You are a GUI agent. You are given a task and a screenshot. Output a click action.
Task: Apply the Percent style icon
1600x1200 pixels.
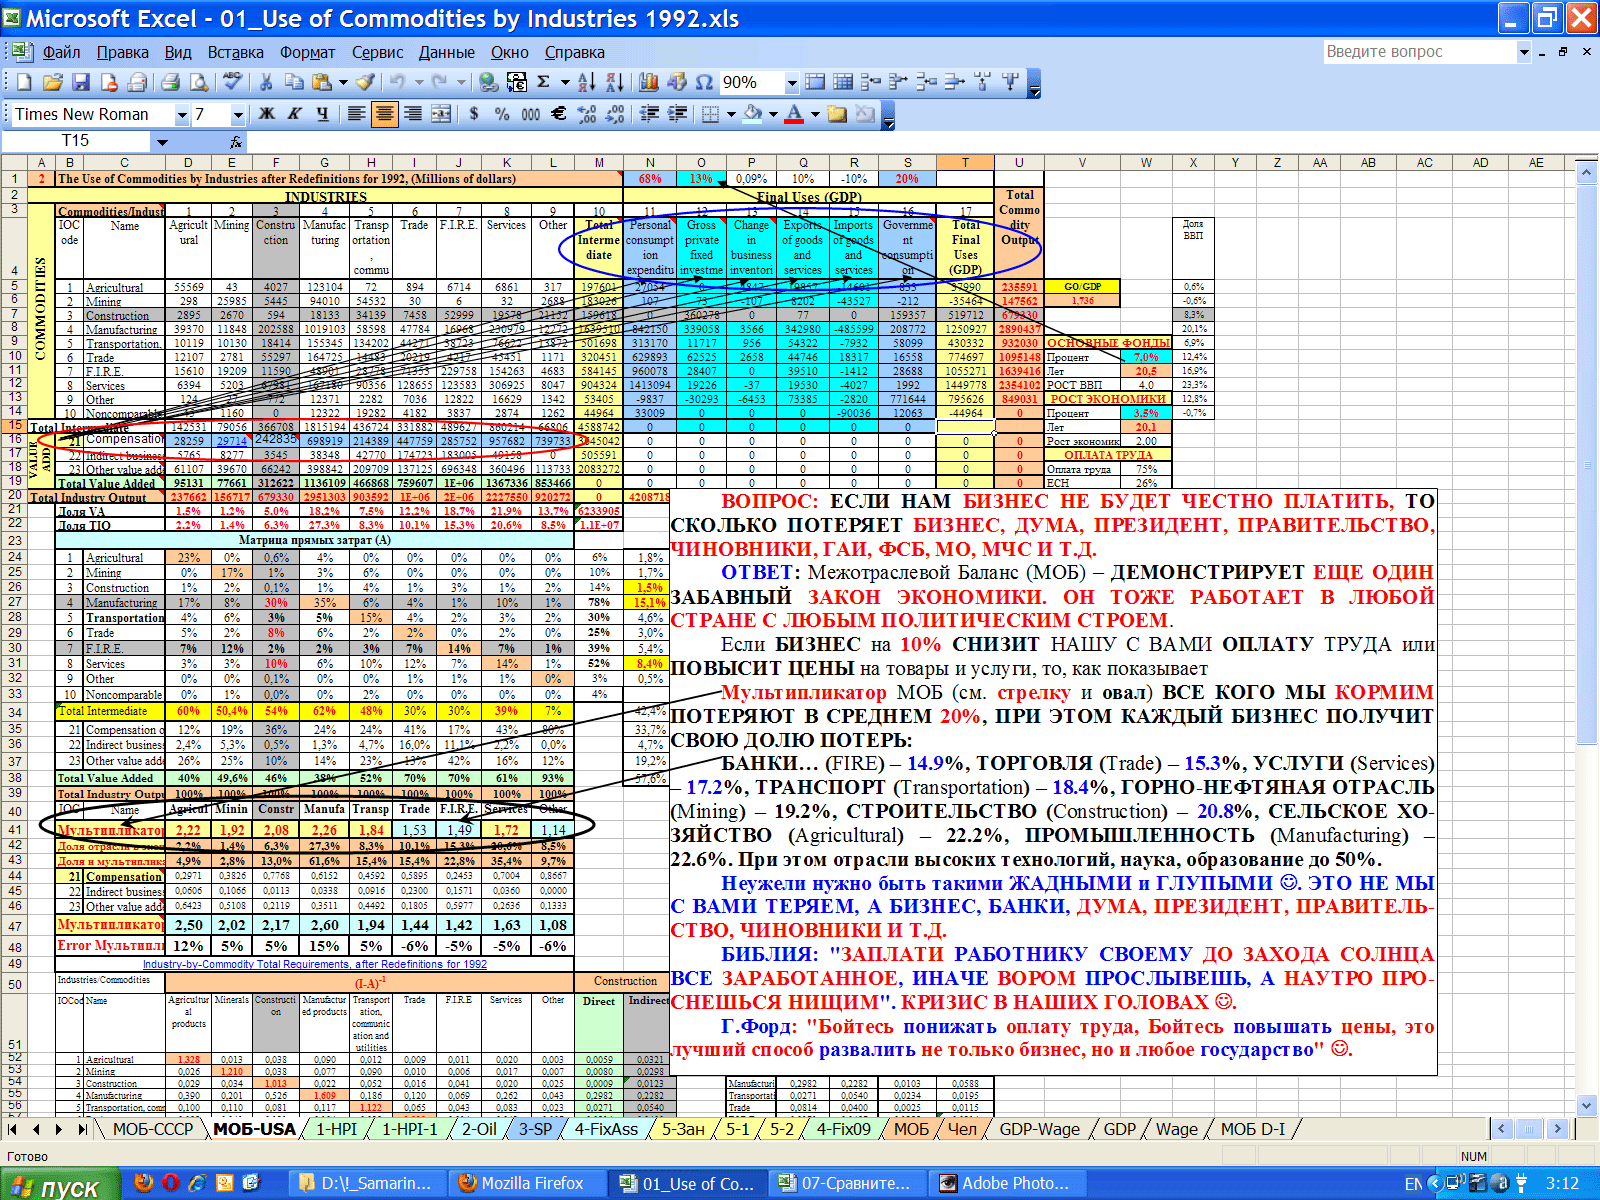[502, 114]
